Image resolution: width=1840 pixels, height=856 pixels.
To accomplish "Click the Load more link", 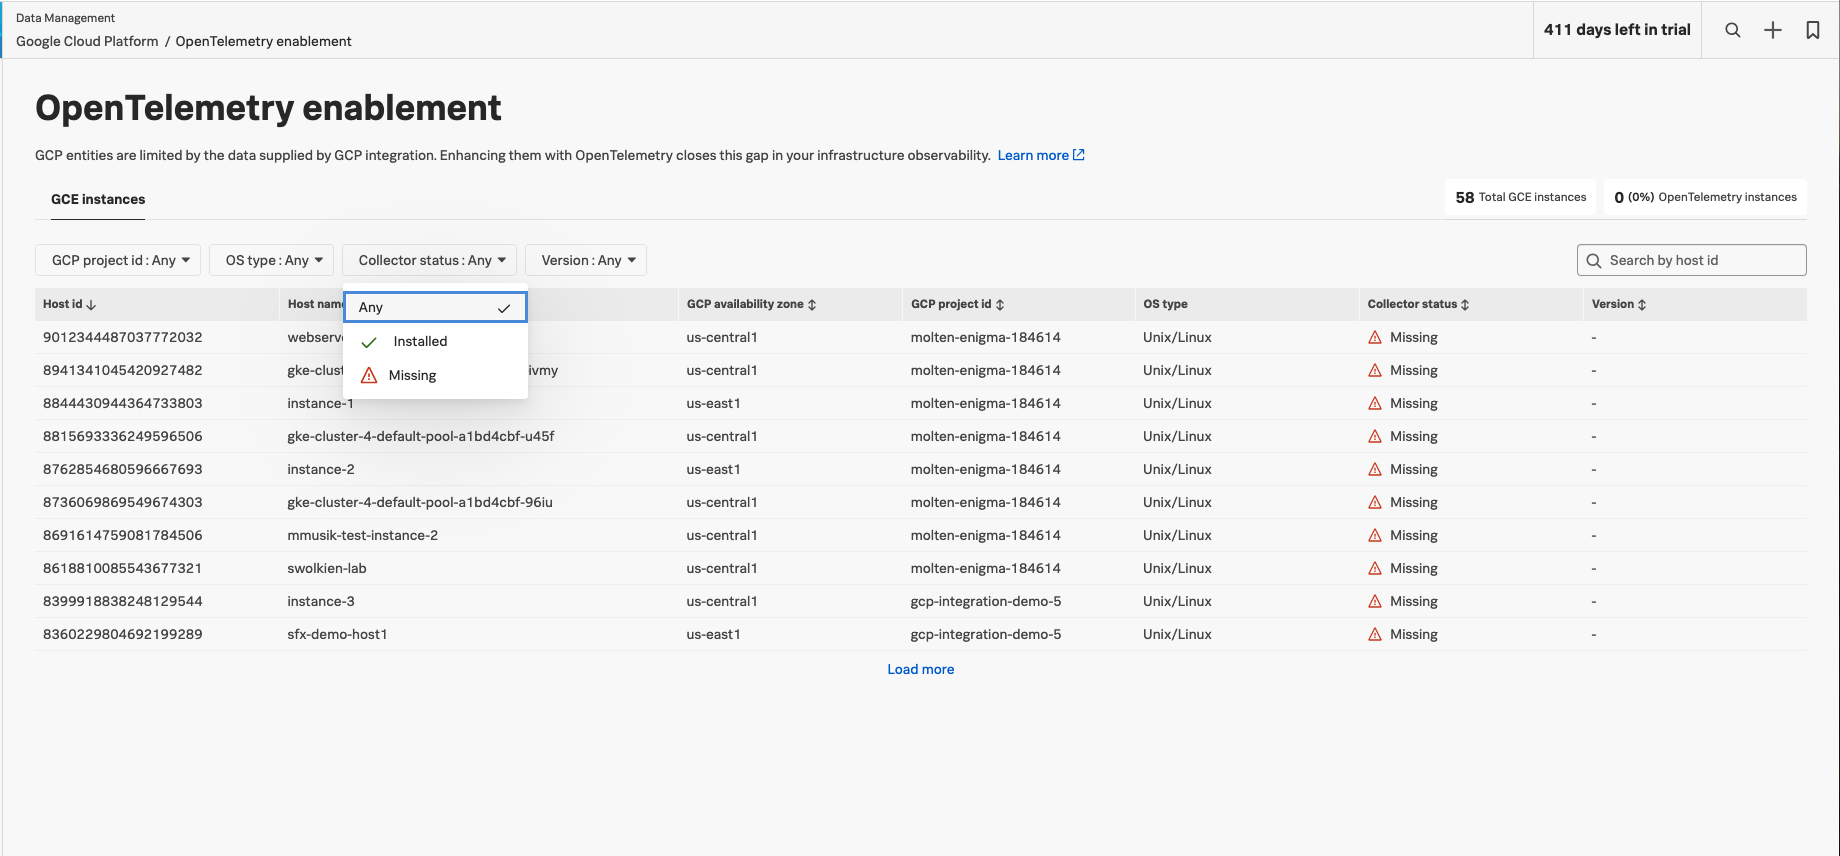I will coord(920,670).
